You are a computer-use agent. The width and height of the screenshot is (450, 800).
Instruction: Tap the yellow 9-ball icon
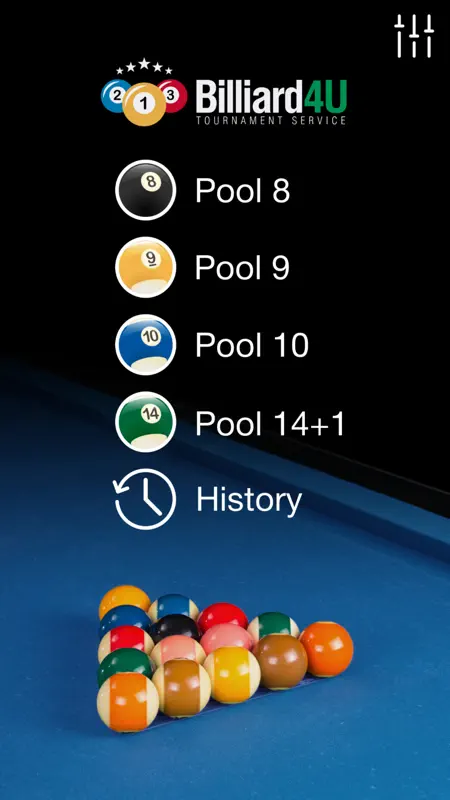[x=146, y=267]
